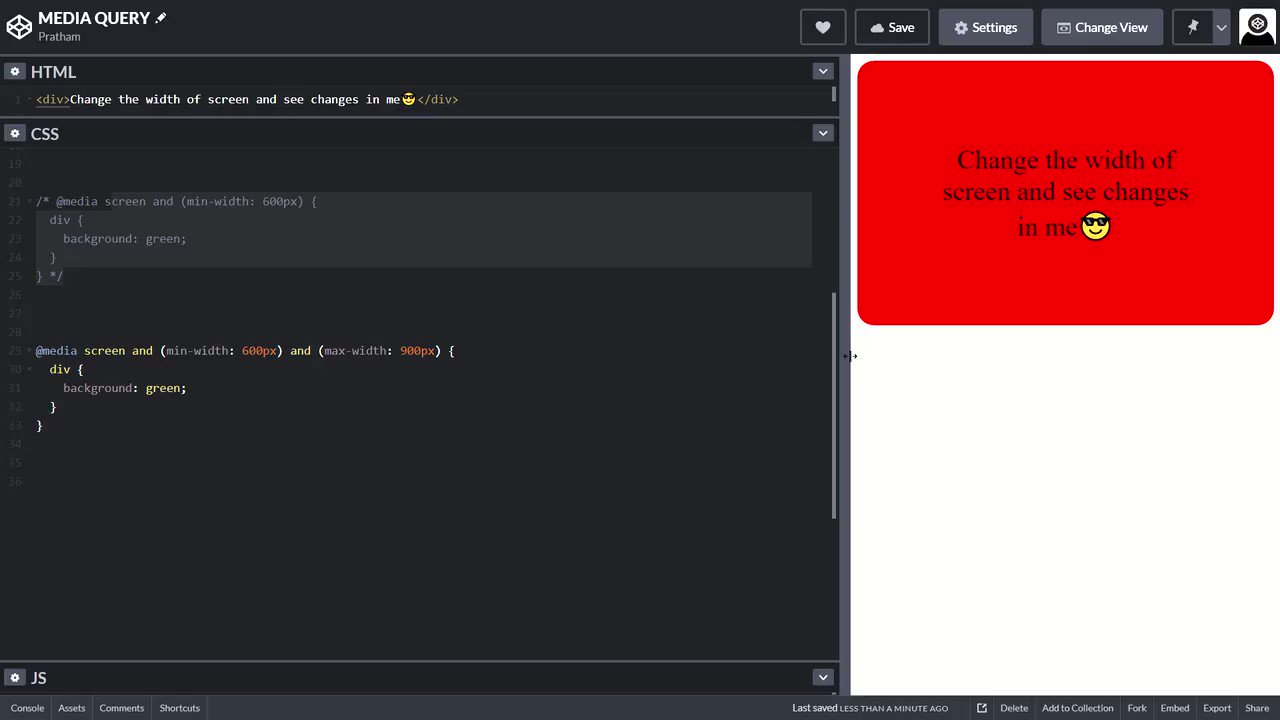Open keyboard Shortcuts panel
The height and width of the screenshot is (720, 1280).
coord(180,708)
